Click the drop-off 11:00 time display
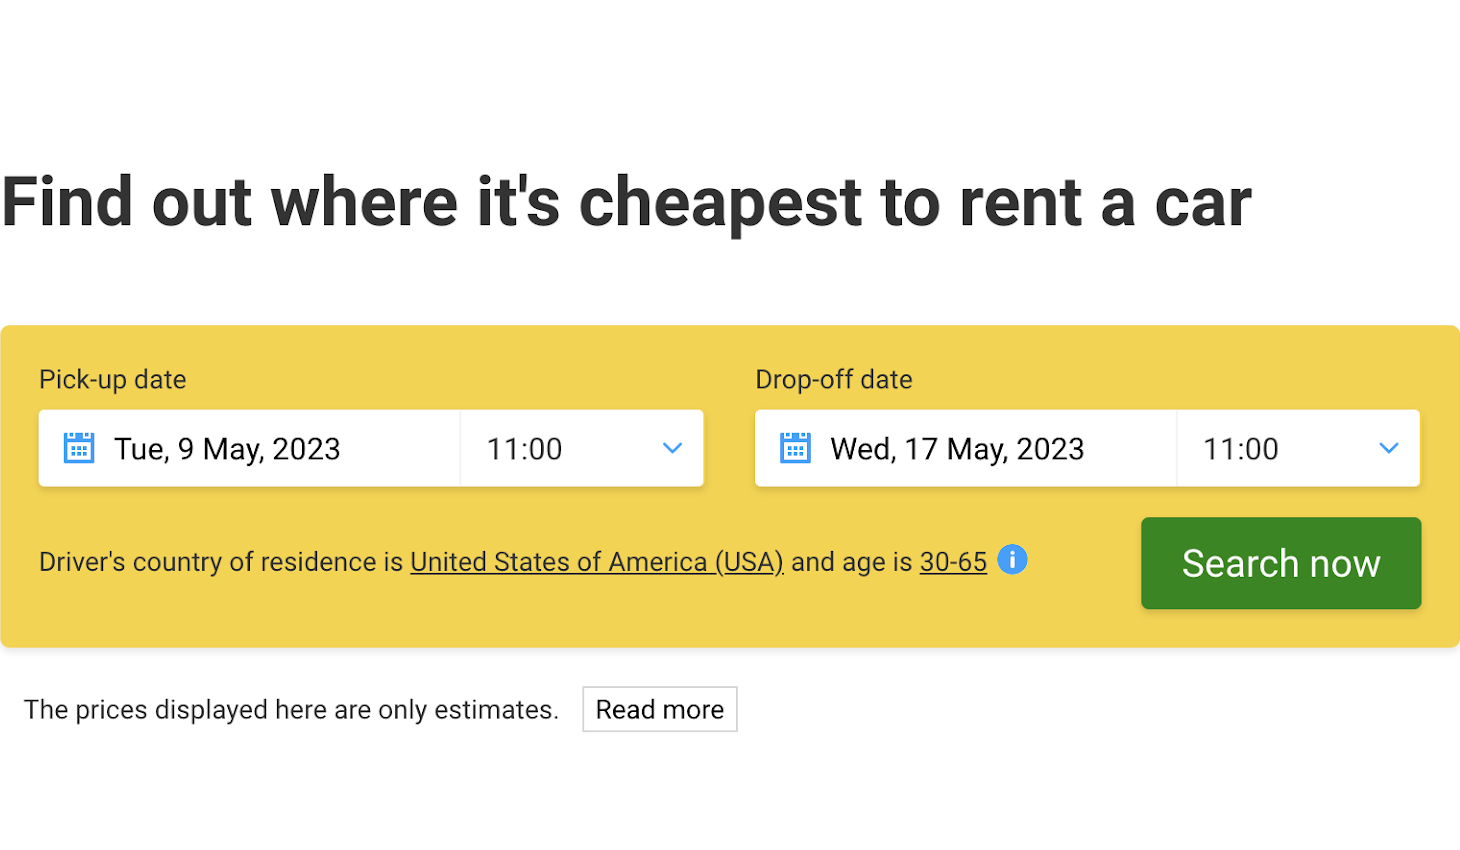This screenshot has width=1460, height=850. (1239, 448)
